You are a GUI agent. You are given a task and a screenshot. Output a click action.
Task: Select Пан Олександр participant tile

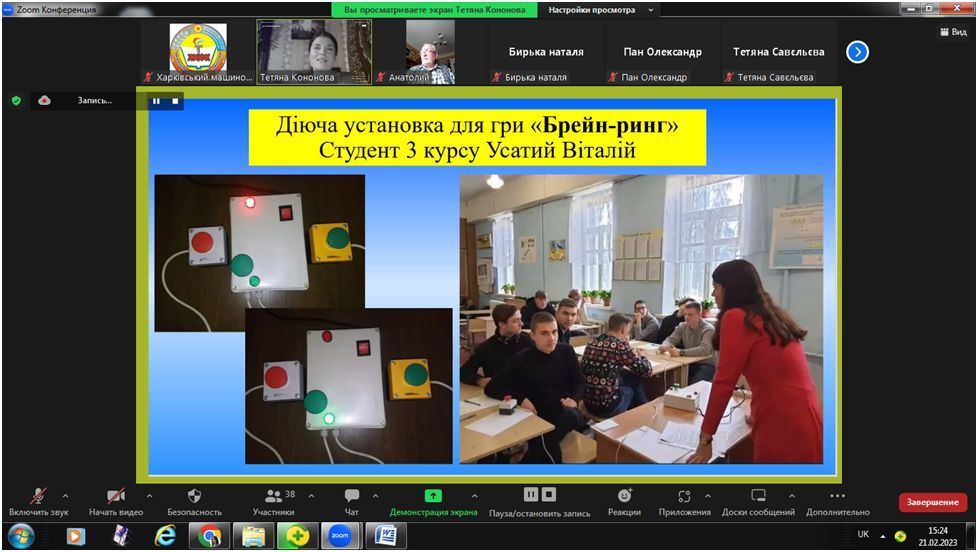662,52
